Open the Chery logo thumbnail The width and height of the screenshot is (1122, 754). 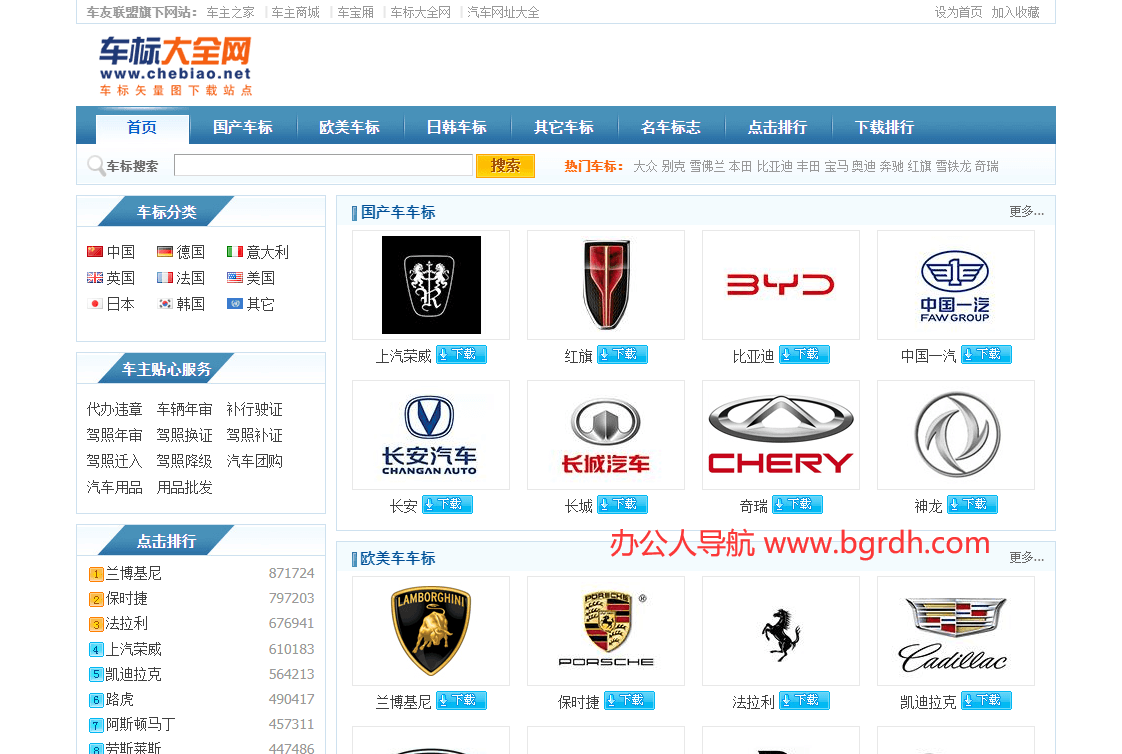780,435
